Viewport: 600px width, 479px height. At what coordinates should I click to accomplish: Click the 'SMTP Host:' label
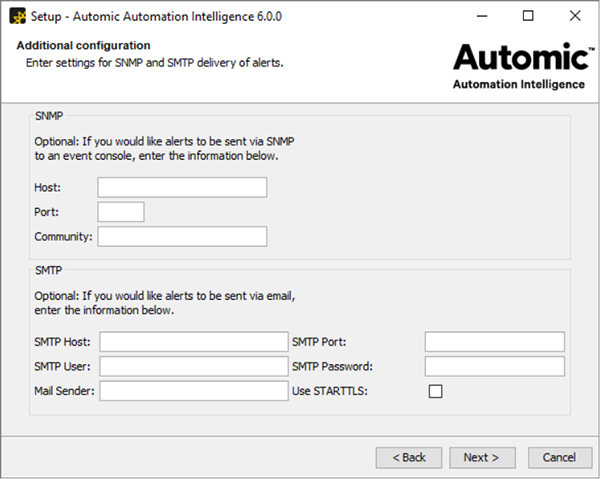coord(62,342)
